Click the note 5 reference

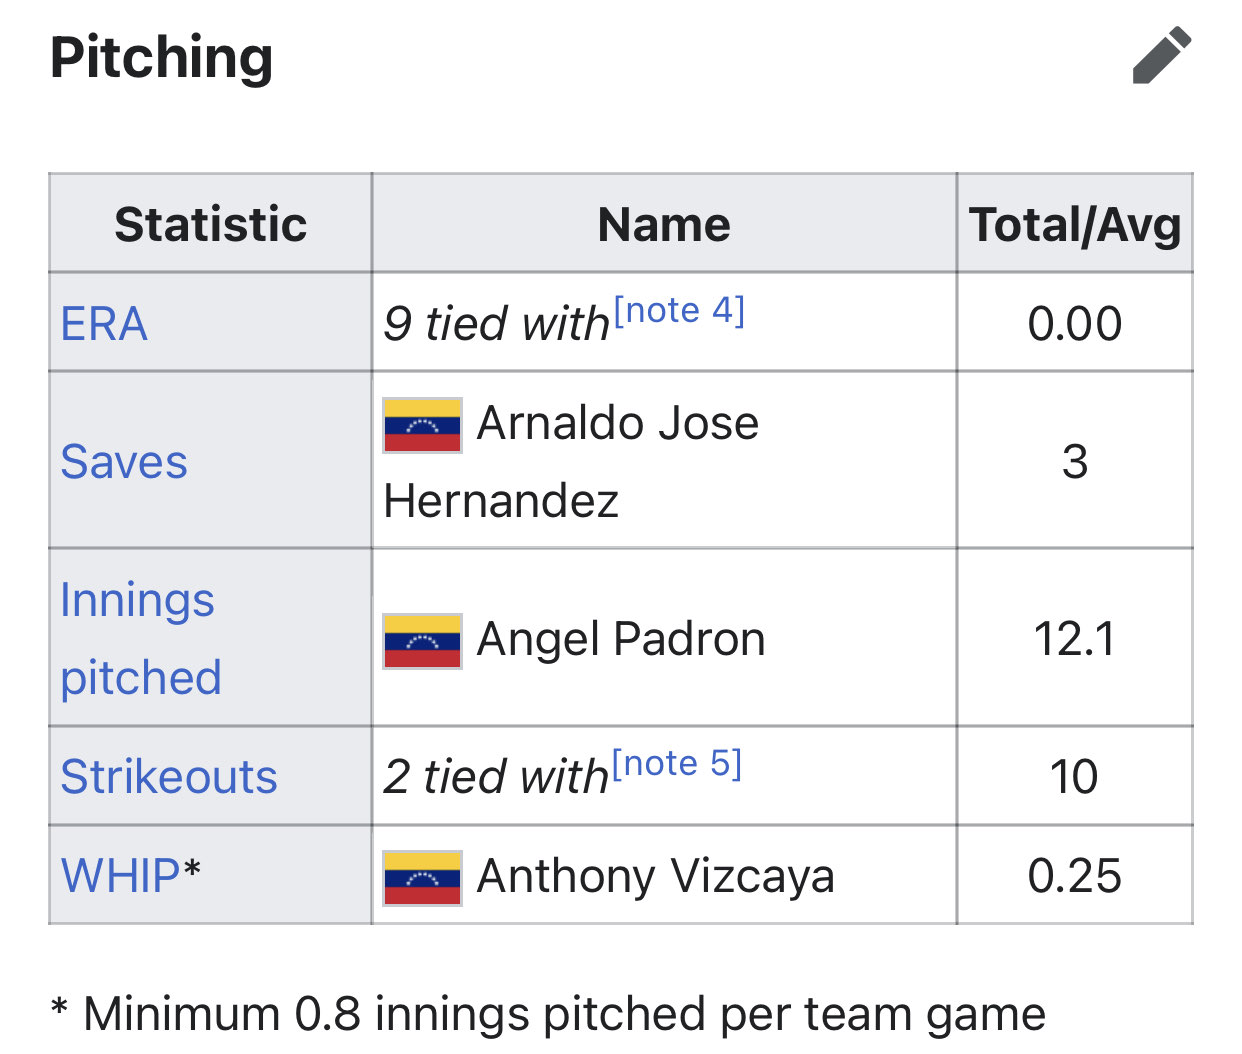pos(677,764)
